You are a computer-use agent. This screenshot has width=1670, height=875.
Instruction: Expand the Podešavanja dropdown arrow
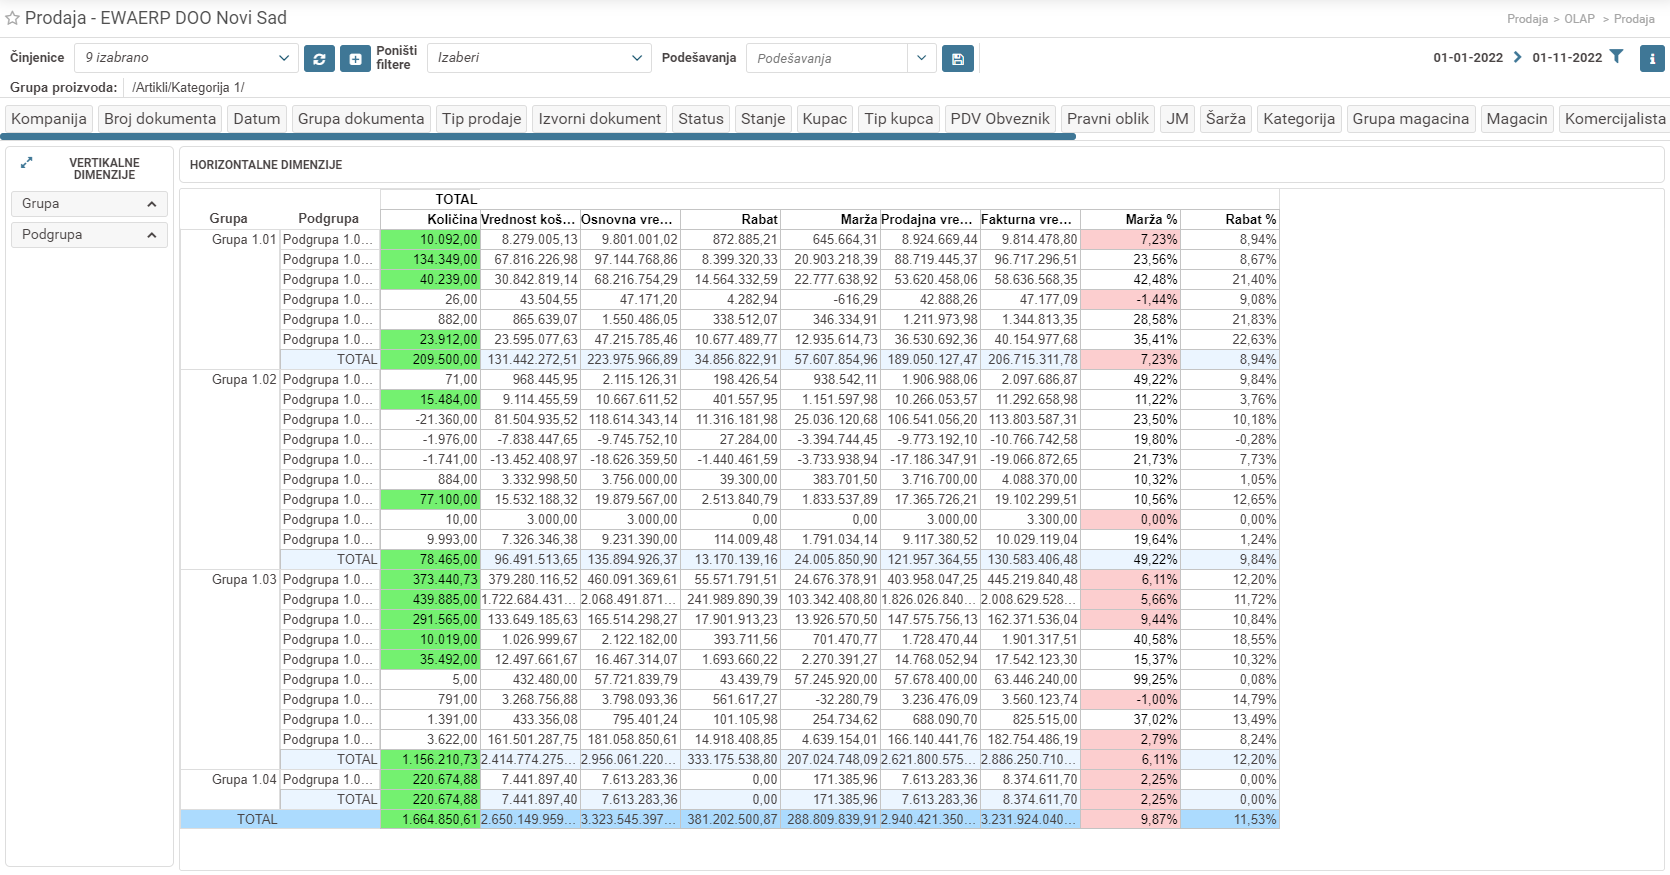921,58
